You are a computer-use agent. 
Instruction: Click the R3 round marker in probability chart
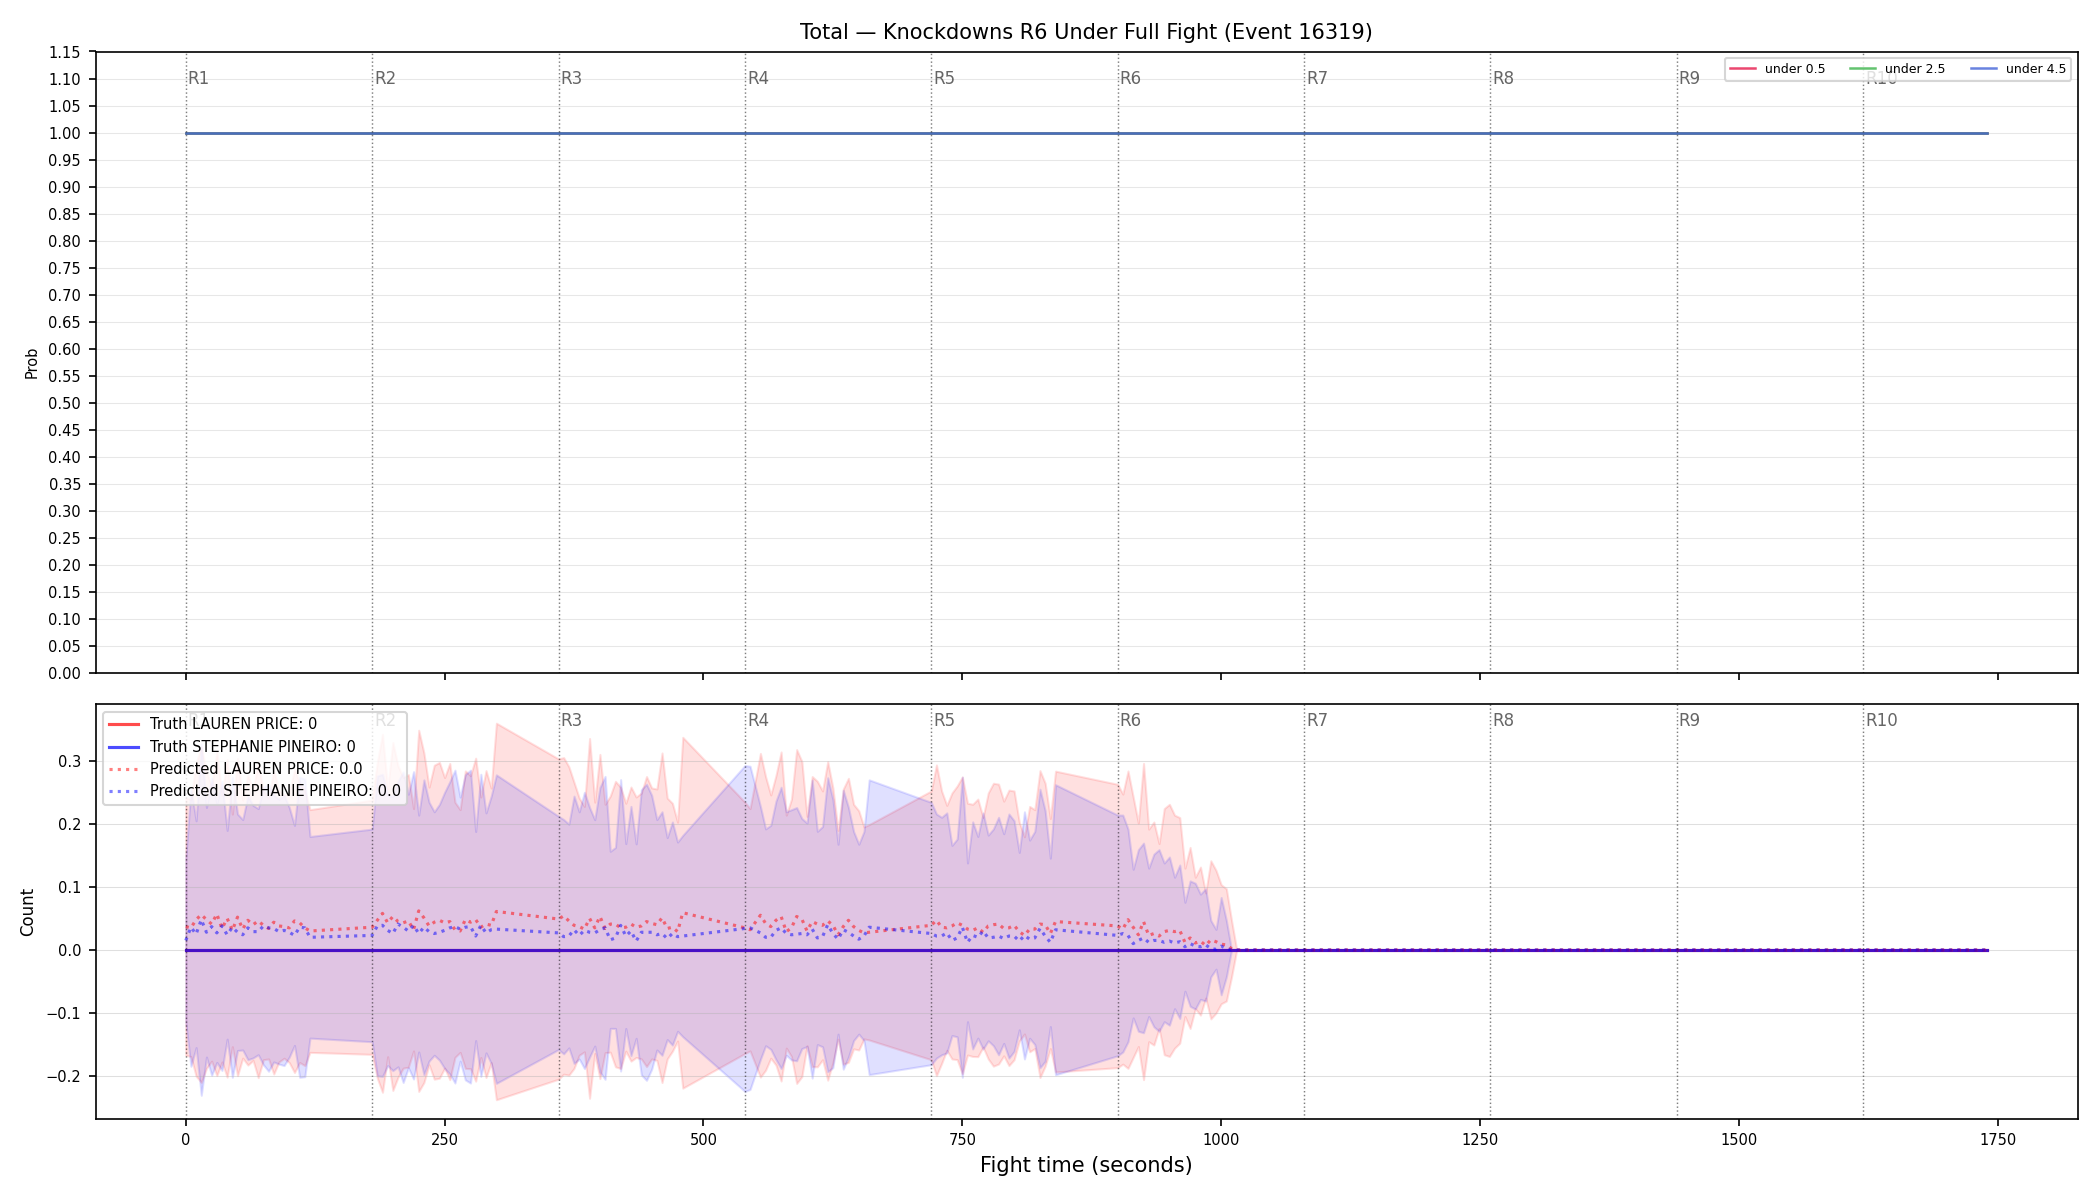(x=571, y=78)
